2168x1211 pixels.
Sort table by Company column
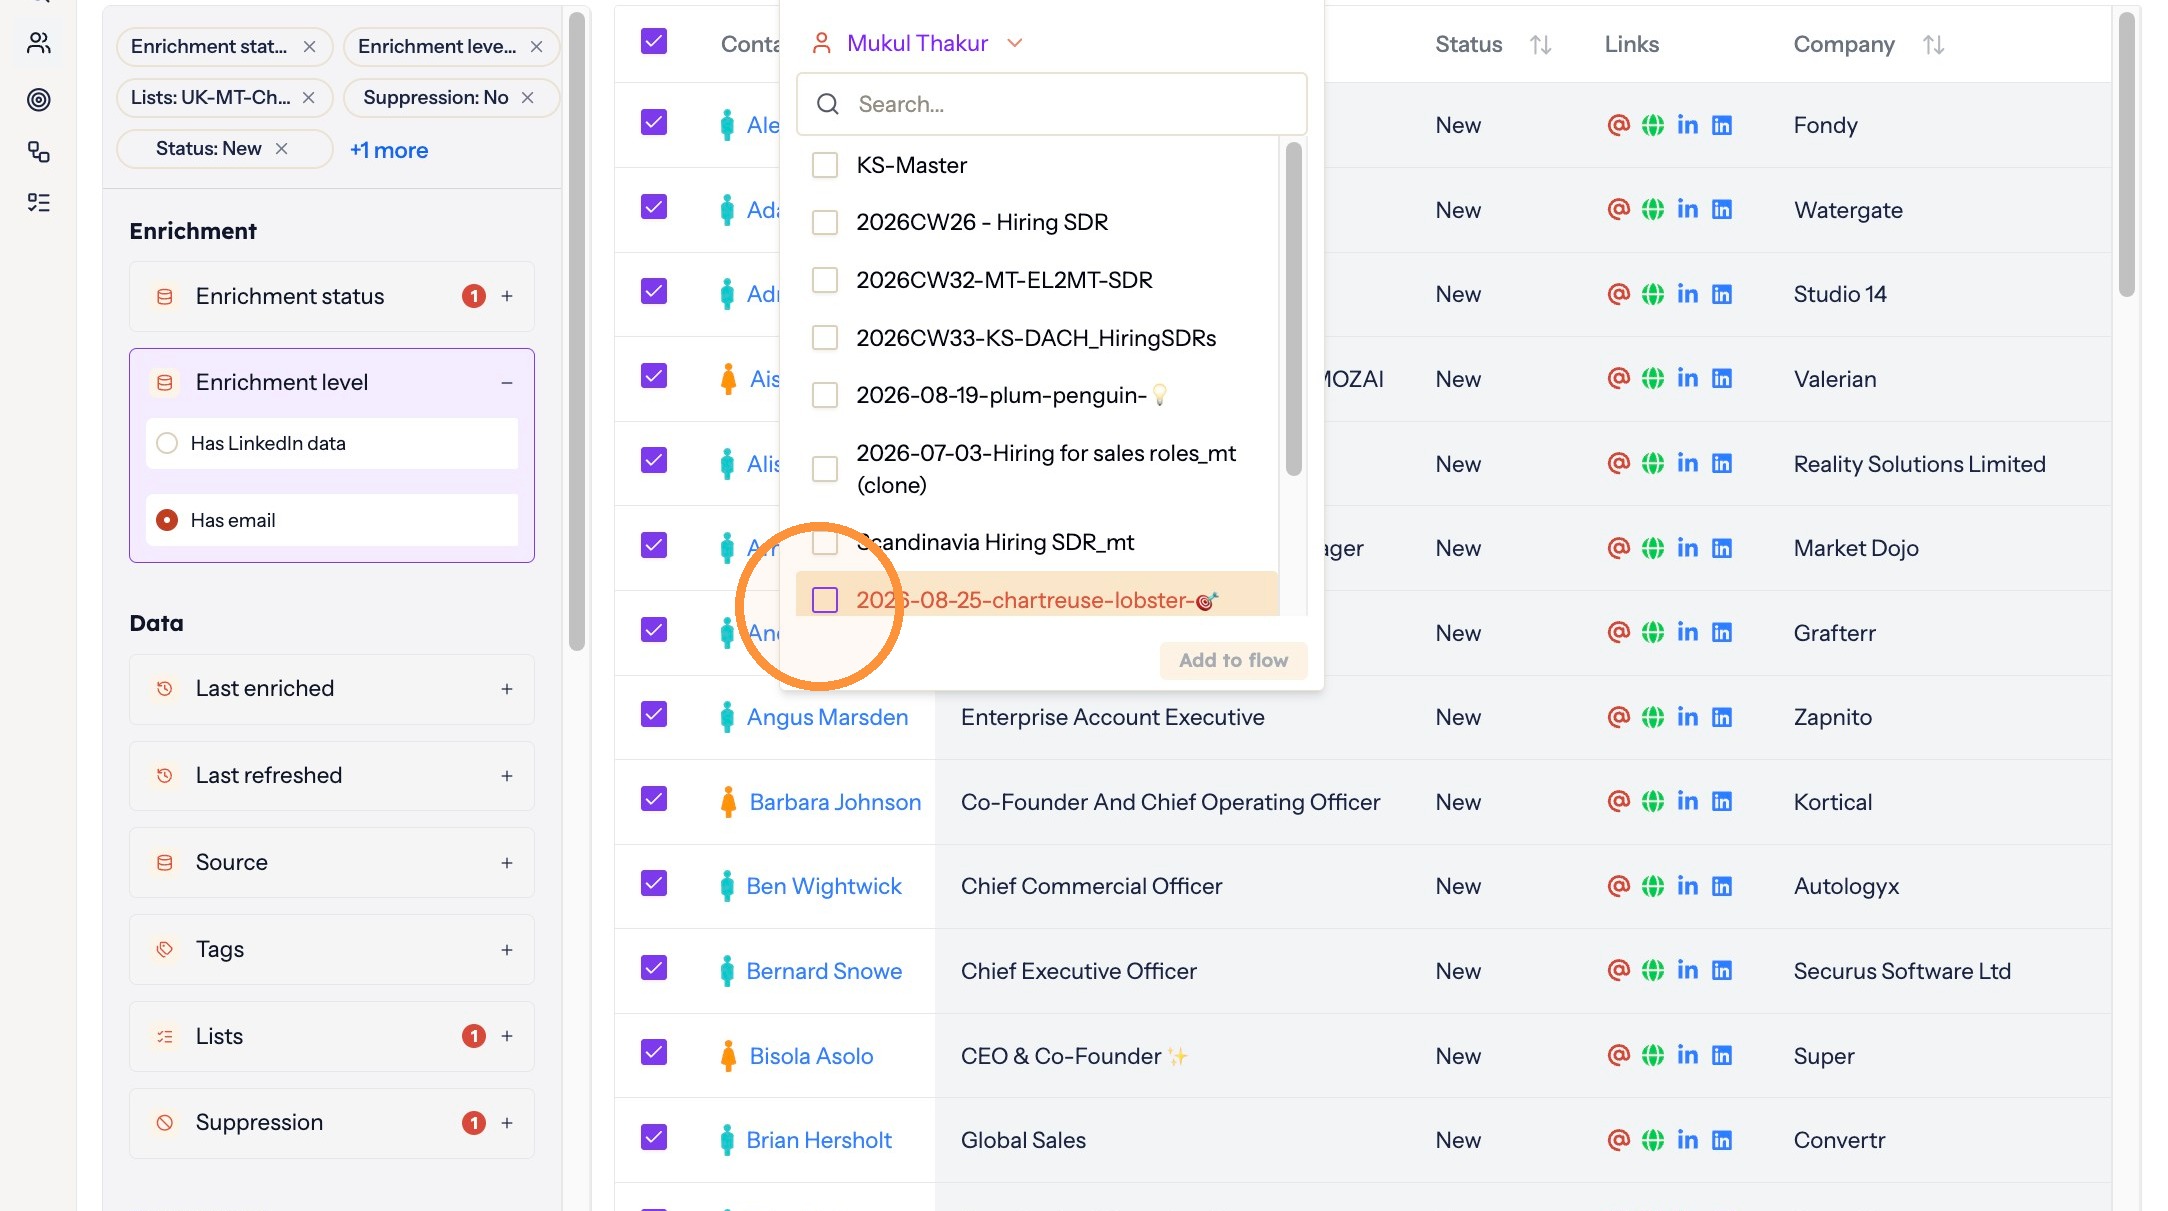coord(1933,45)
